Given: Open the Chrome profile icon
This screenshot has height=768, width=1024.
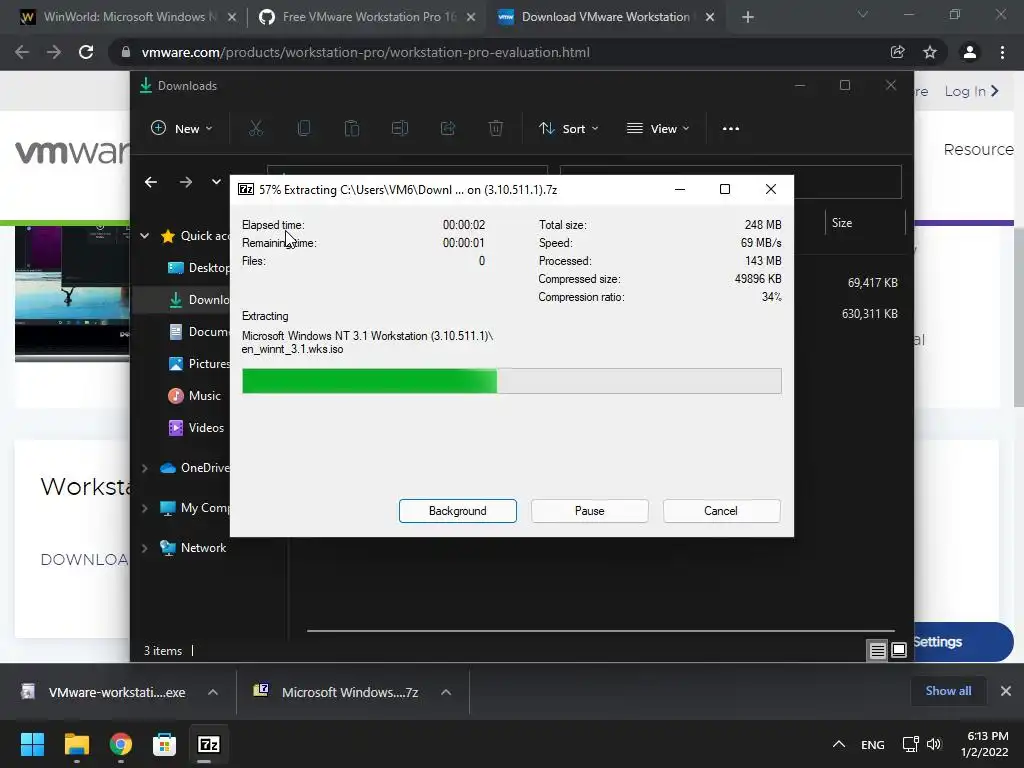Looking at the screenshot, I should [x=970, y=52].
